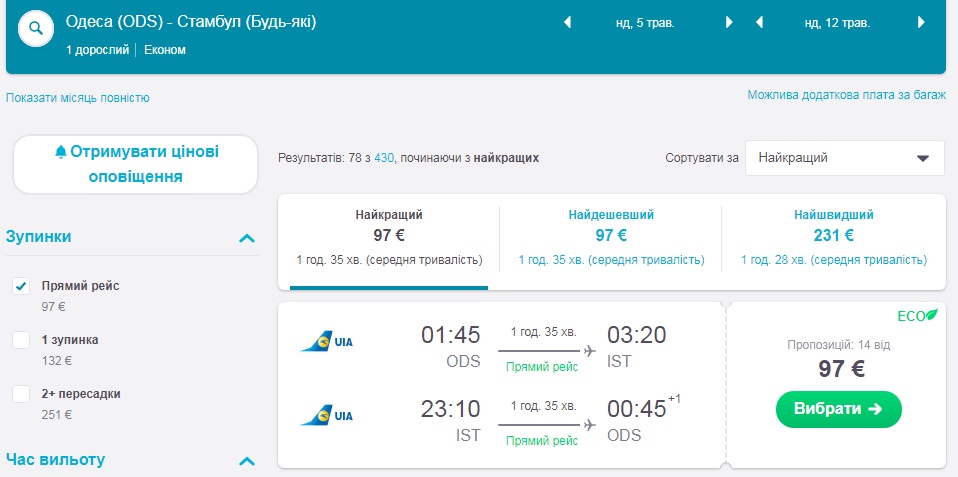Go to previous departure date arrow

[568, 22]
